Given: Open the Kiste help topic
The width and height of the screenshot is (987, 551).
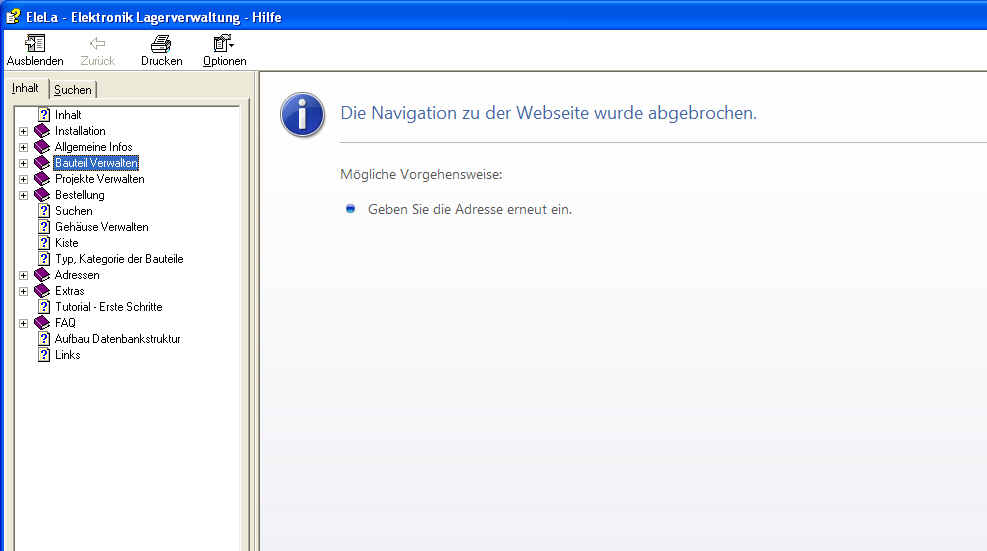Looking at the screenshot, I should 67,243.
